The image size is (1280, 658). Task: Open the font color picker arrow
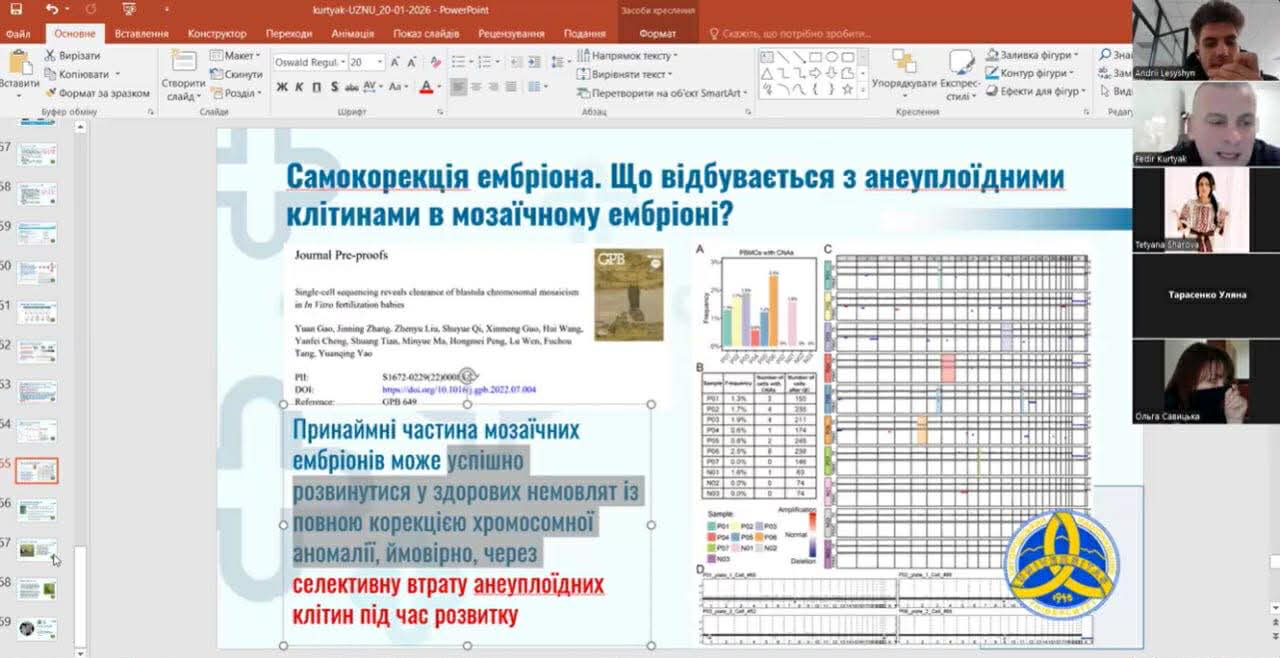439,87
